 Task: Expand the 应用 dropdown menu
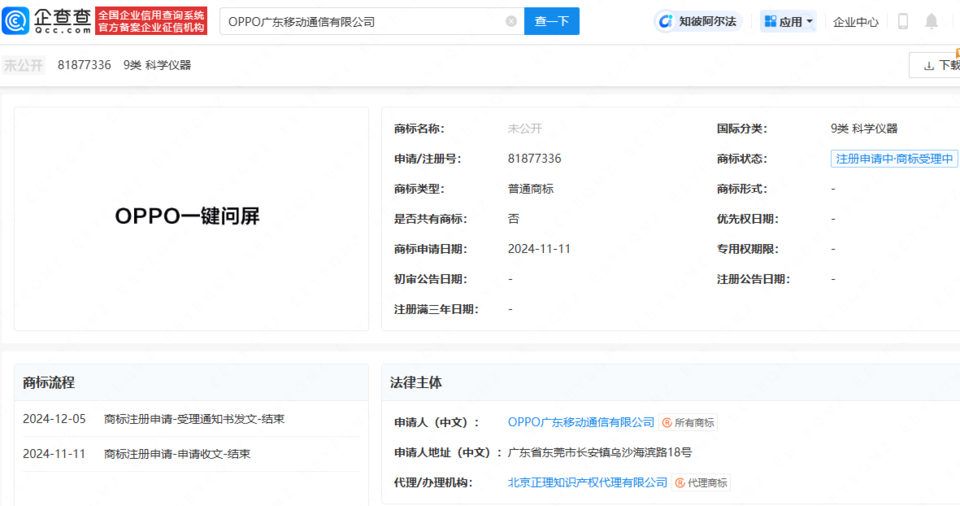[x=788, y=21]
